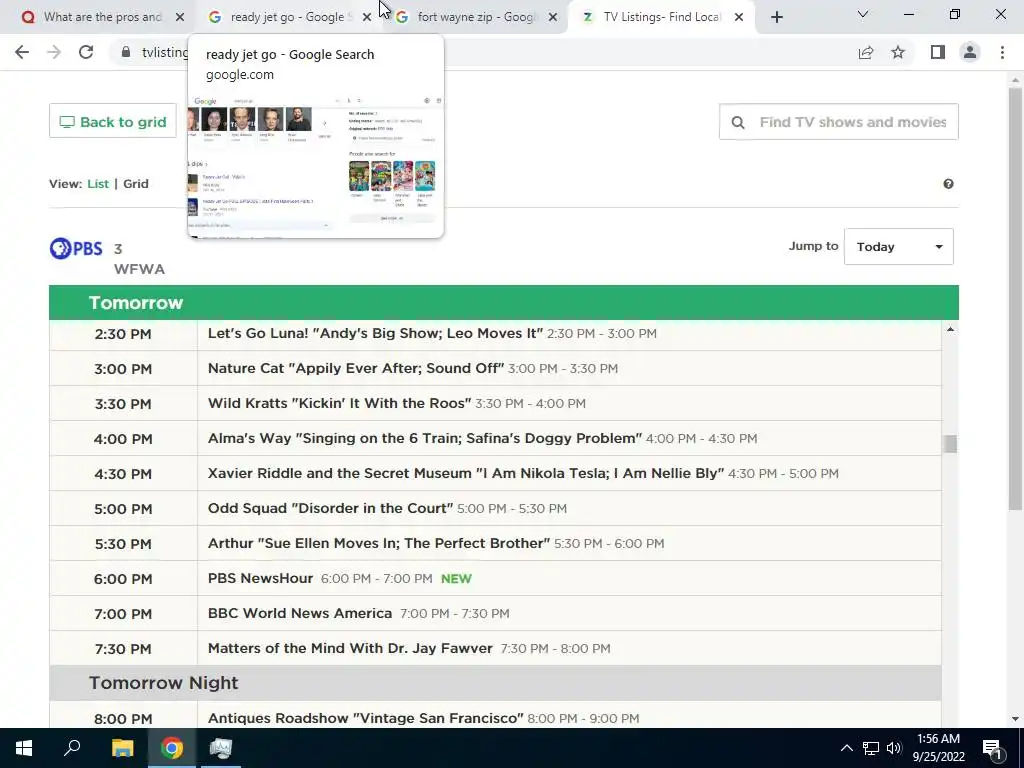Click the network tray icon
This screenshot has height=768, width=1024.
[x=871, y=748]
